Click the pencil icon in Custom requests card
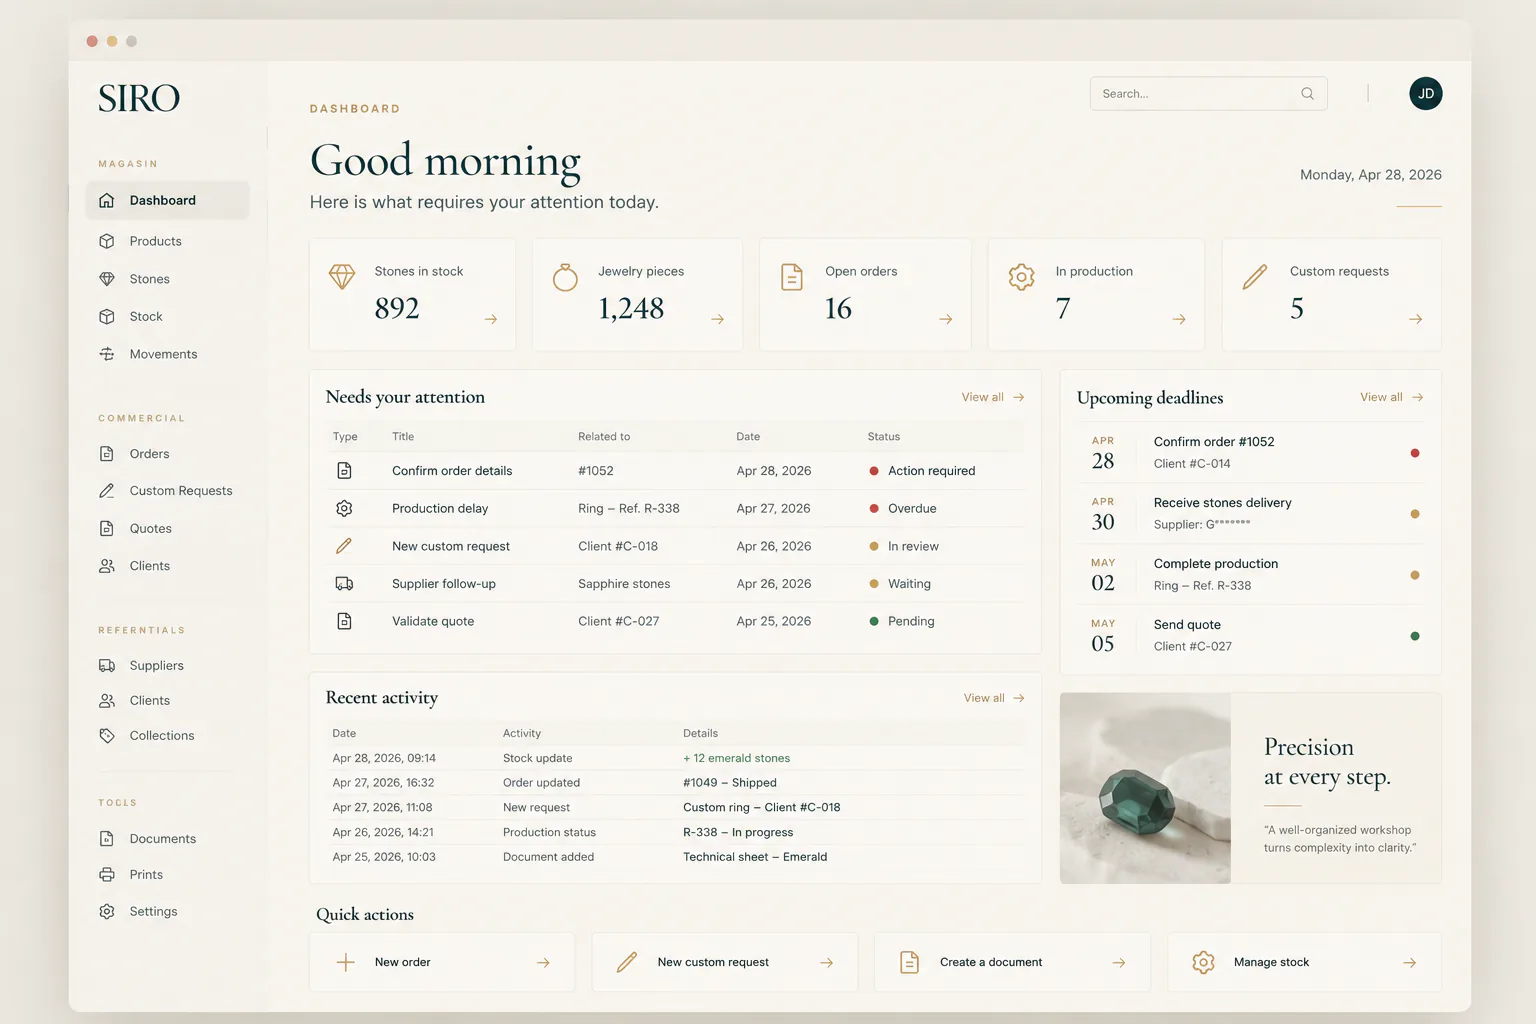 1255,277
